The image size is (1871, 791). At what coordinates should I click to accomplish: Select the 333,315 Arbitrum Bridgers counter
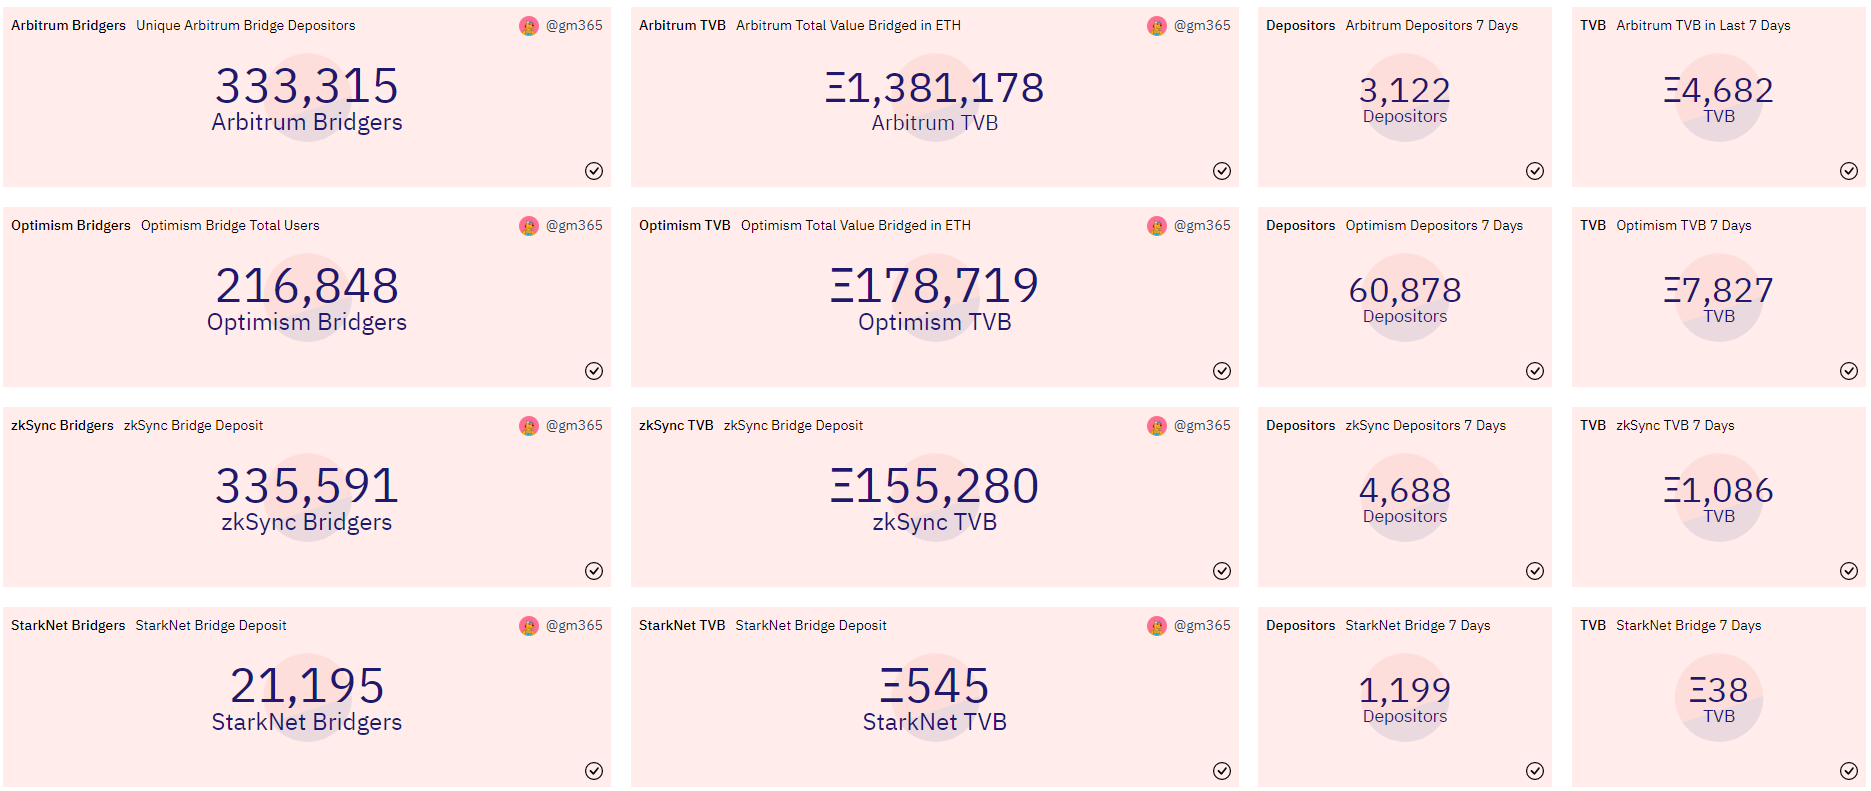click(x=307, y=99)
